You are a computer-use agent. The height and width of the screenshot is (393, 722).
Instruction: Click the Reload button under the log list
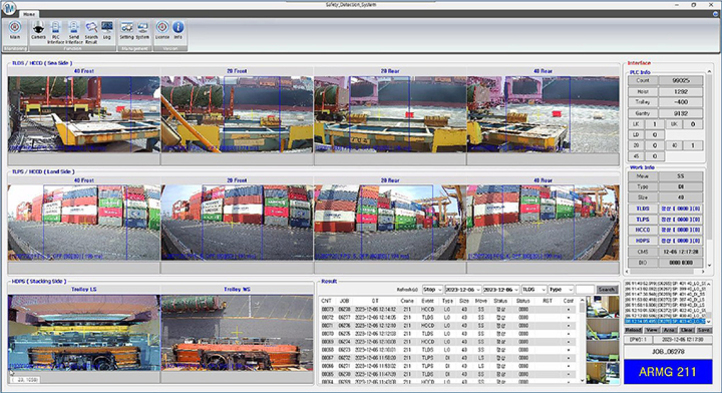click(x=633, y=330)
